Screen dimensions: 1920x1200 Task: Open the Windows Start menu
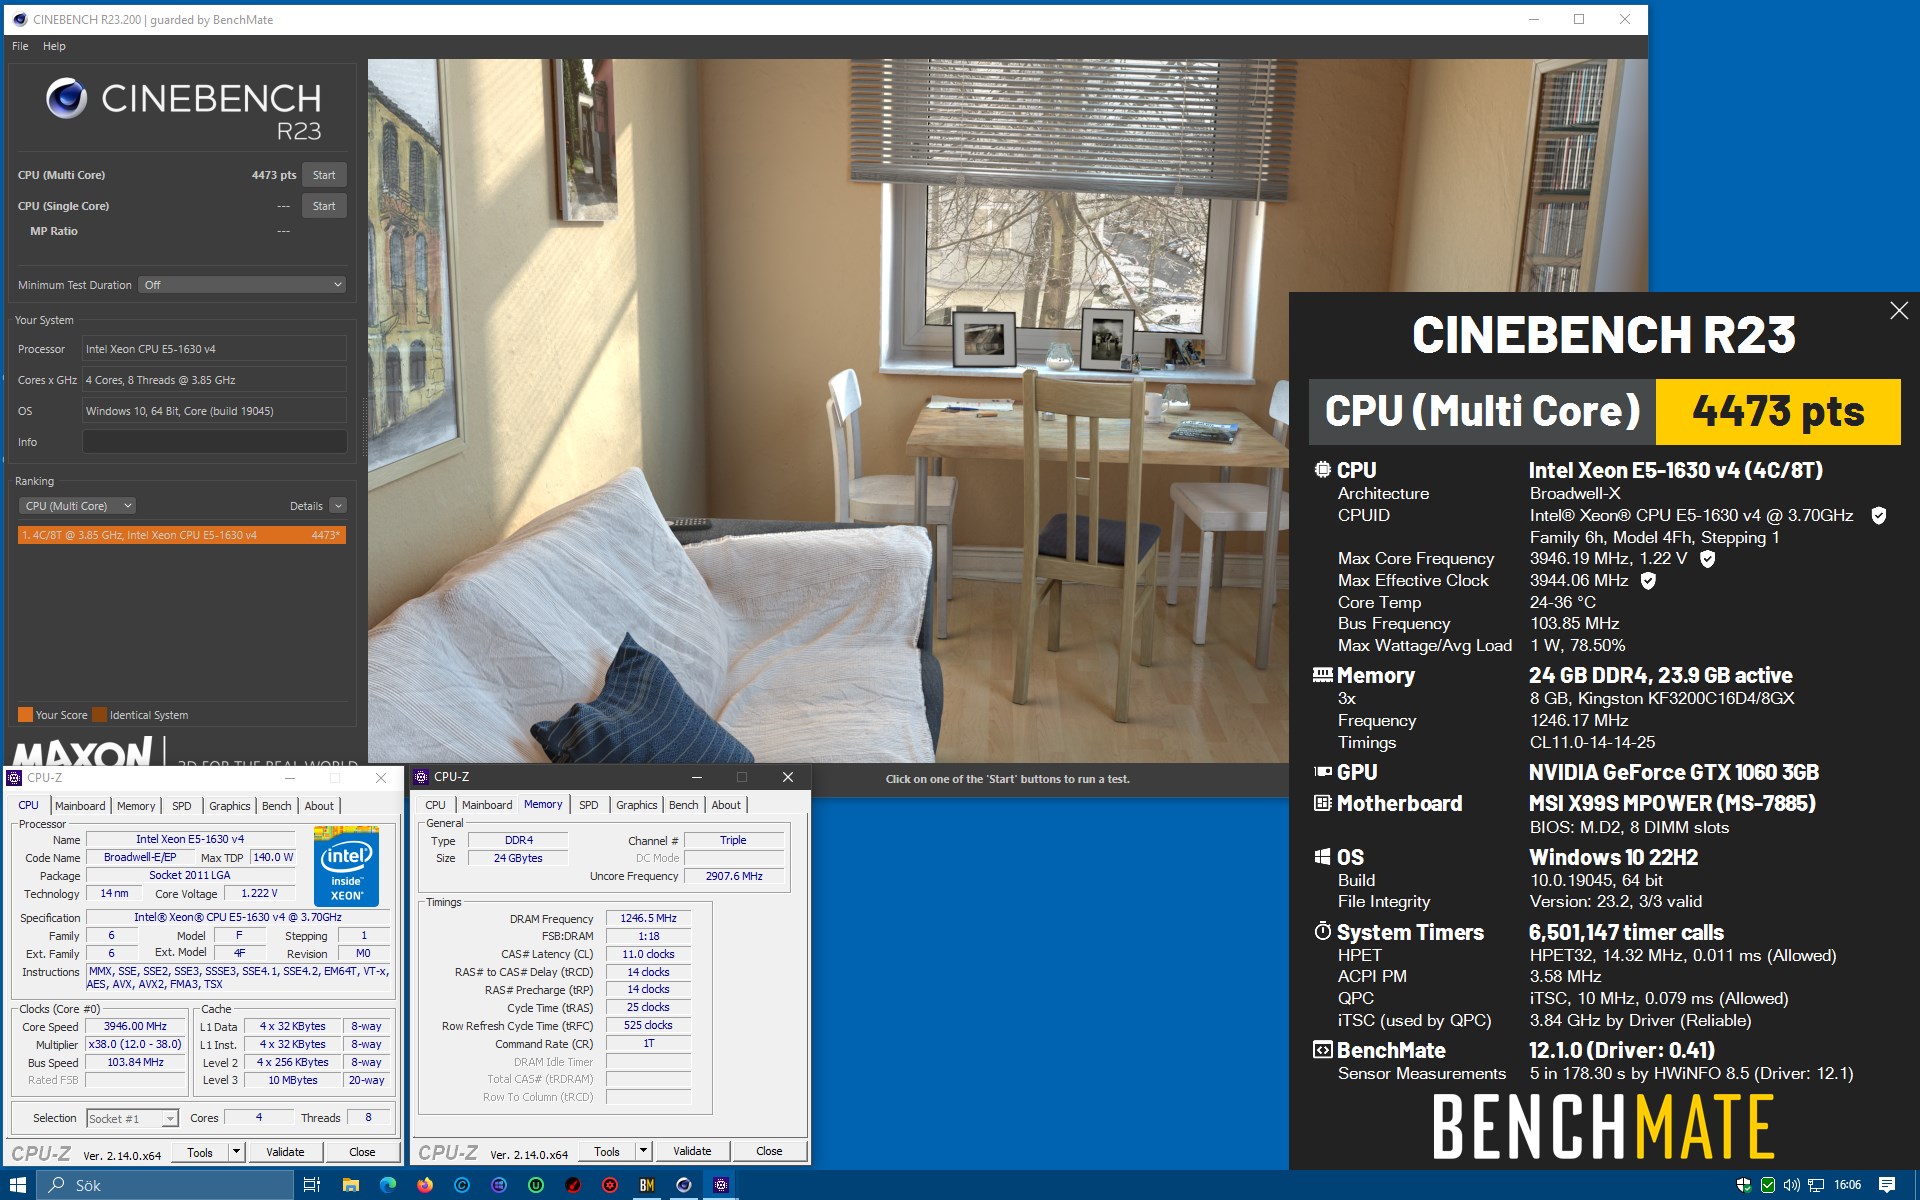pyautogui.click(x=18, y=1185)
